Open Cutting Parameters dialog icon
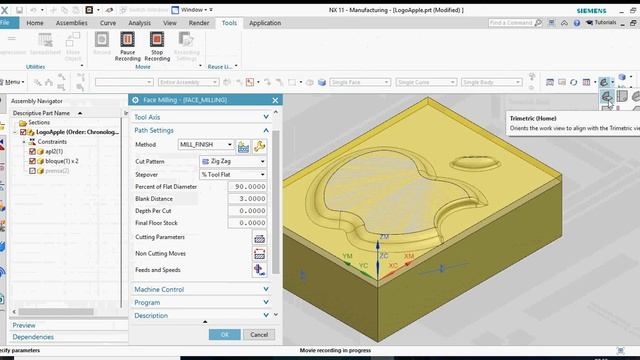This screenshot has width=640, height=360. 260,238
